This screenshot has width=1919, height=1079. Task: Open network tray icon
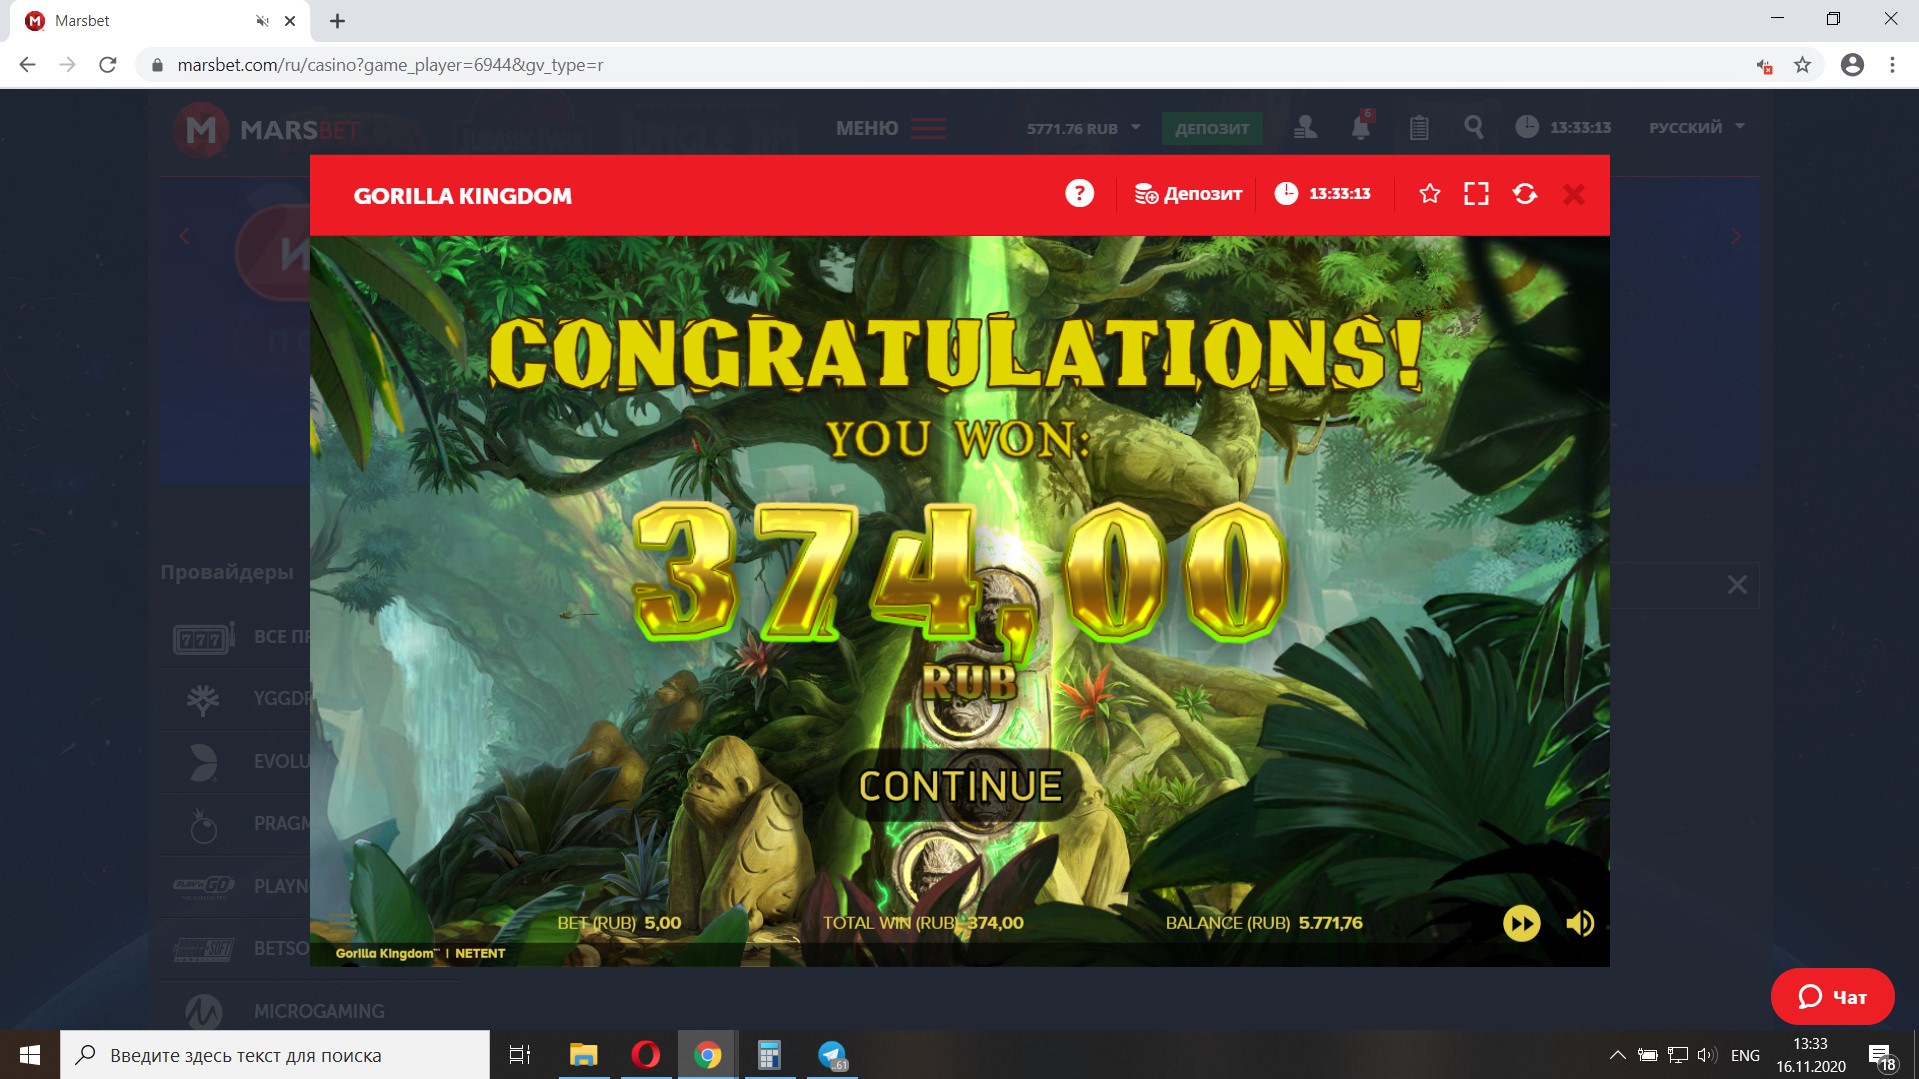(1678, 1055)
